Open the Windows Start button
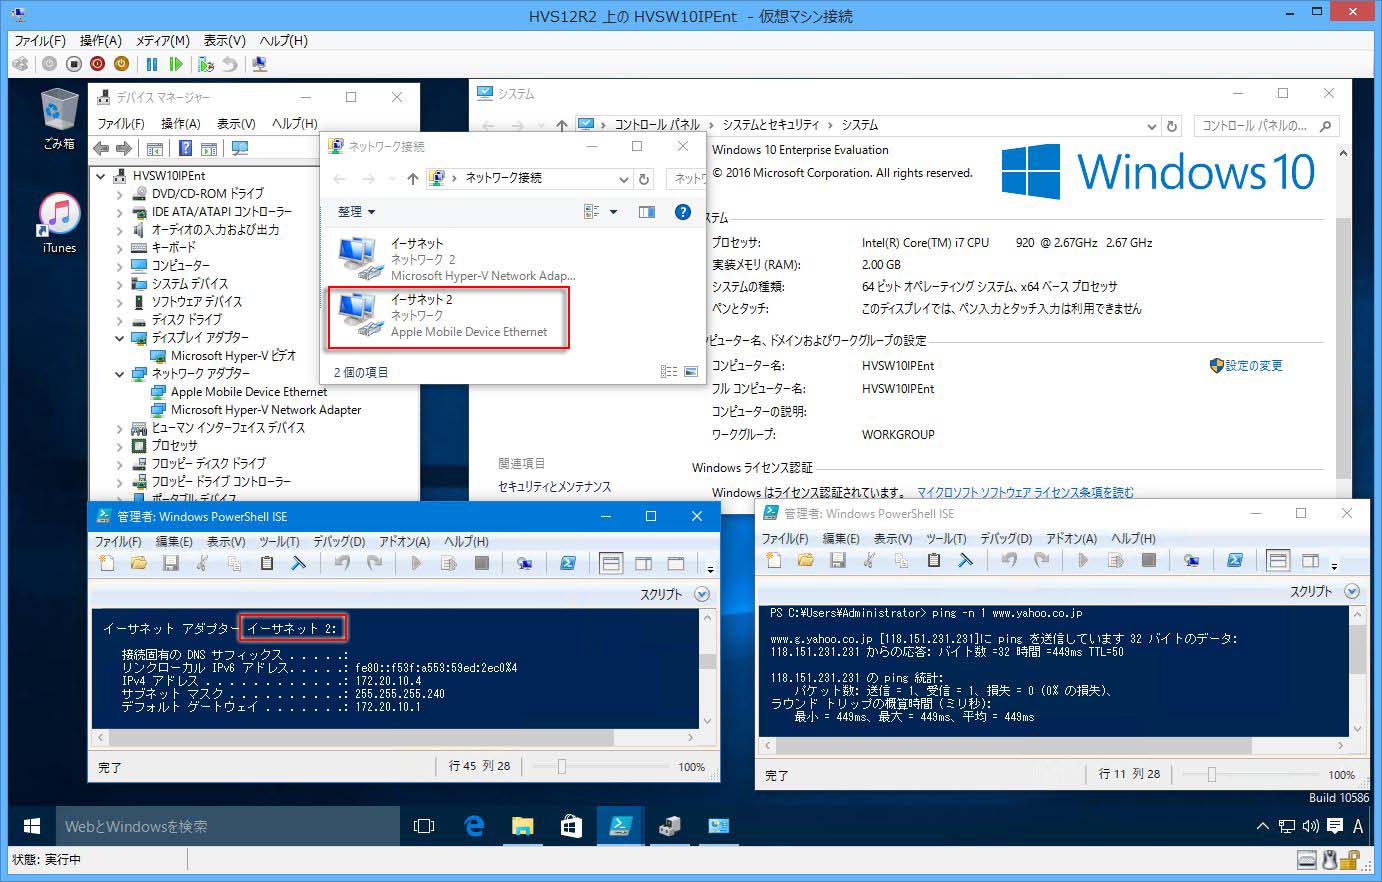 pos(32,827)
